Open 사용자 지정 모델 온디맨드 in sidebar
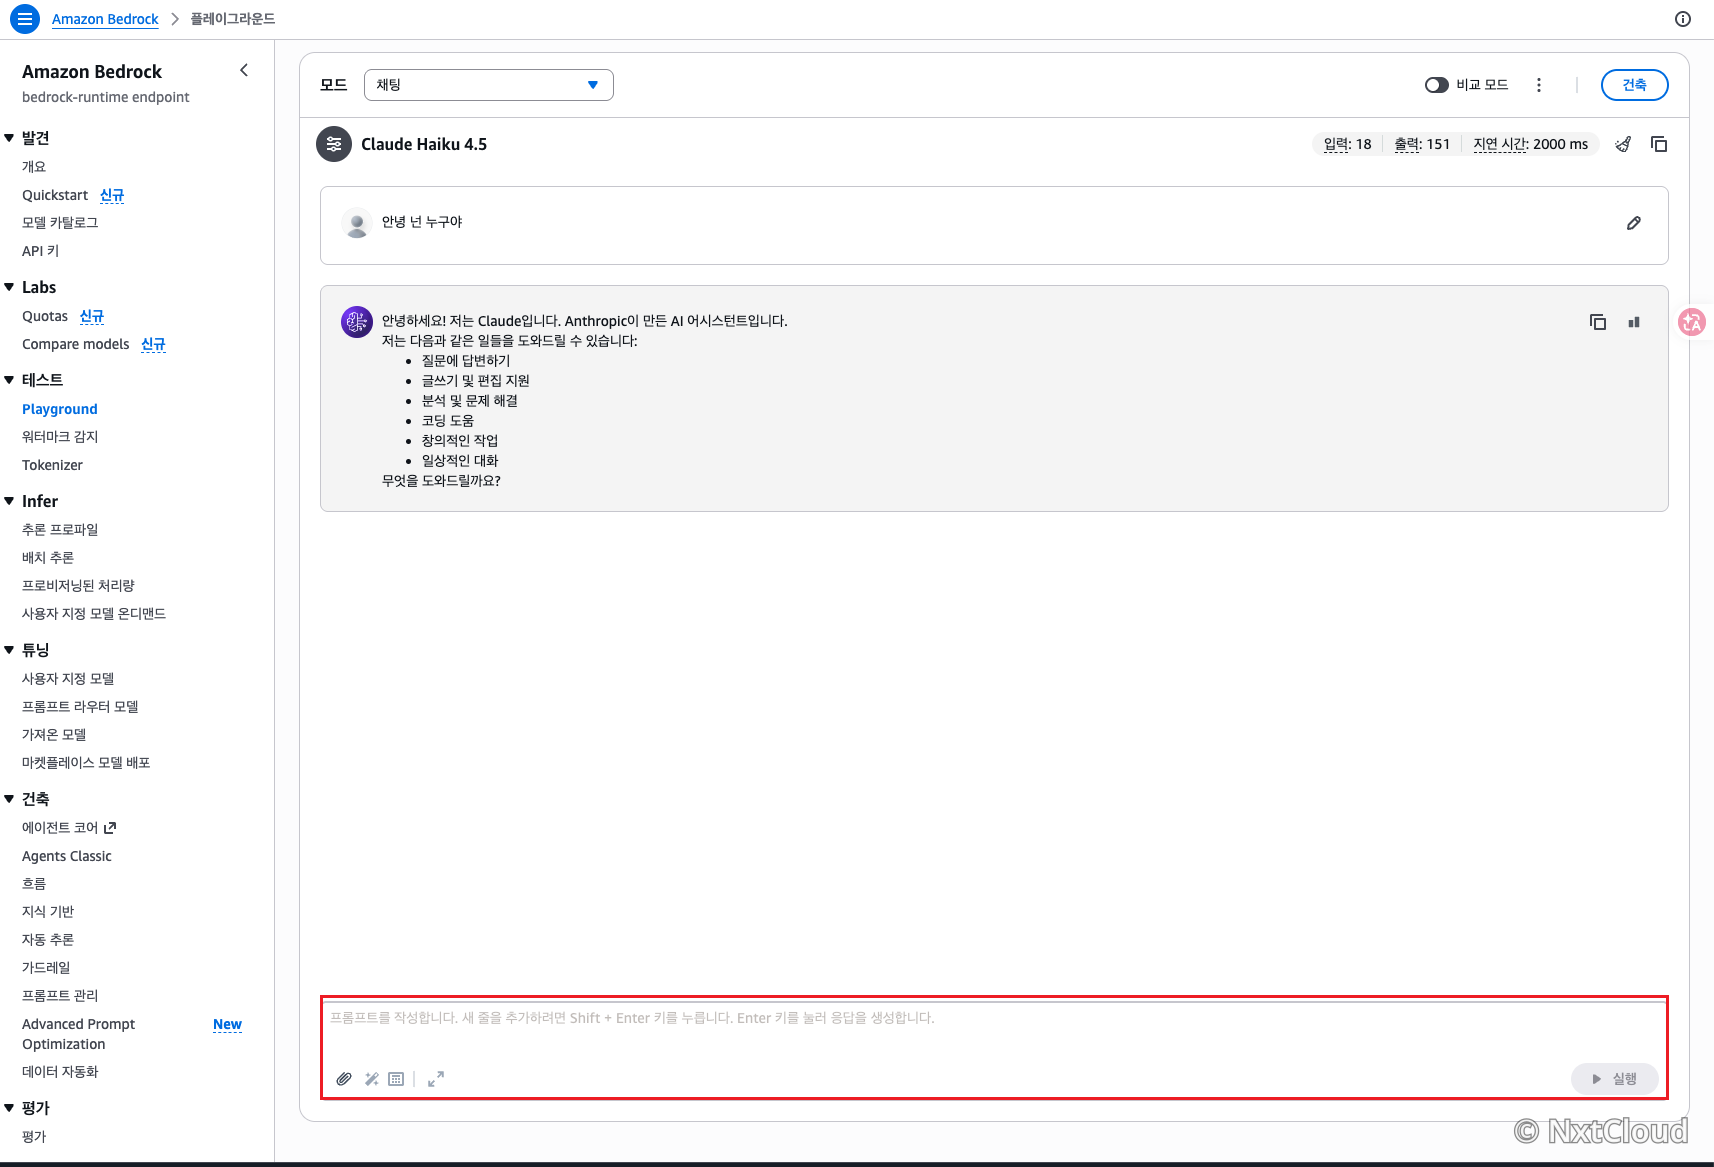The image size is (1714, 1167). pyautogui.click(x=94, y=614)
